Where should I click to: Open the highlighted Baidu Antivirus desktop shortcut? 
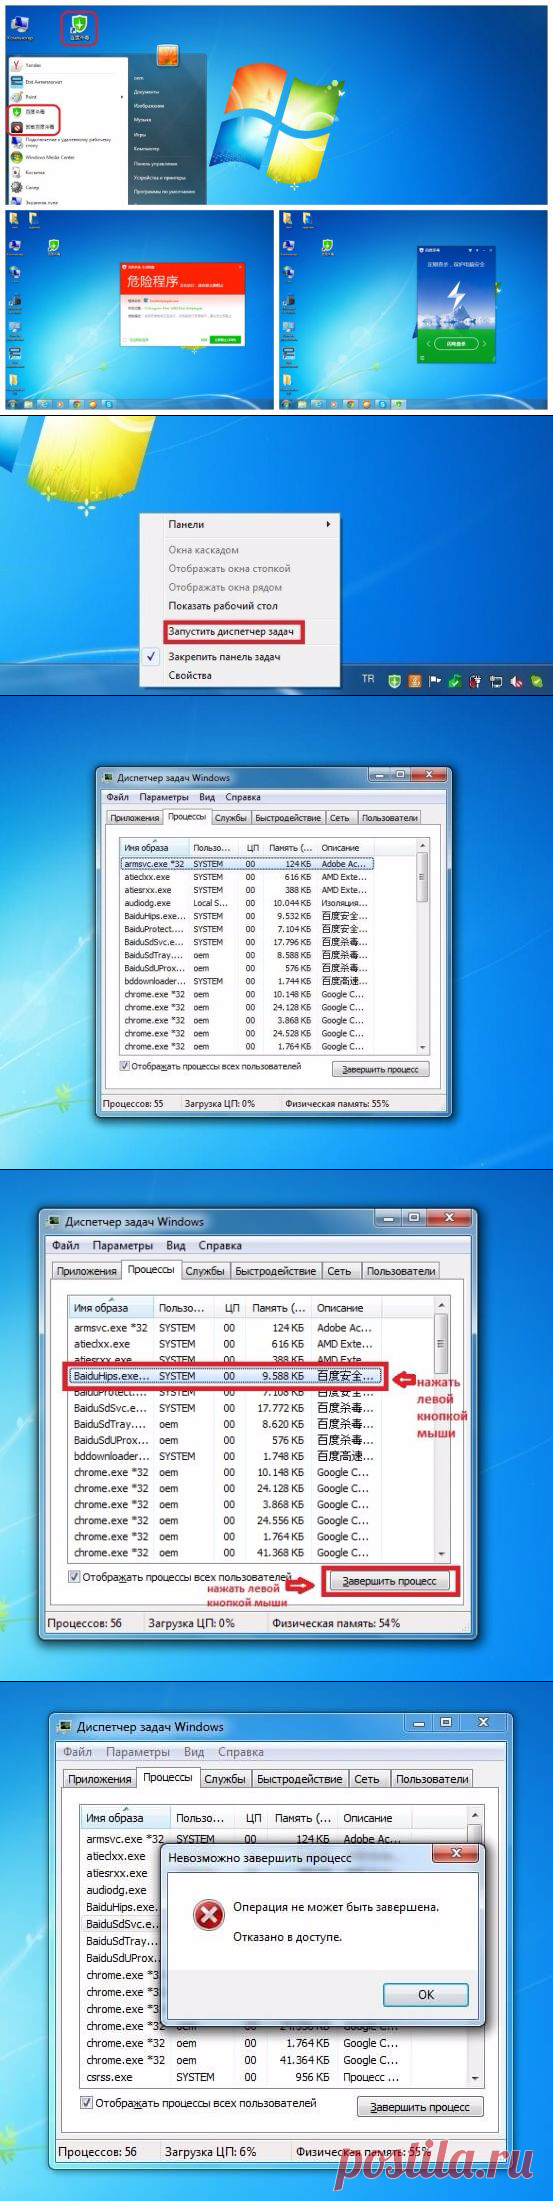tap(78, 26)
